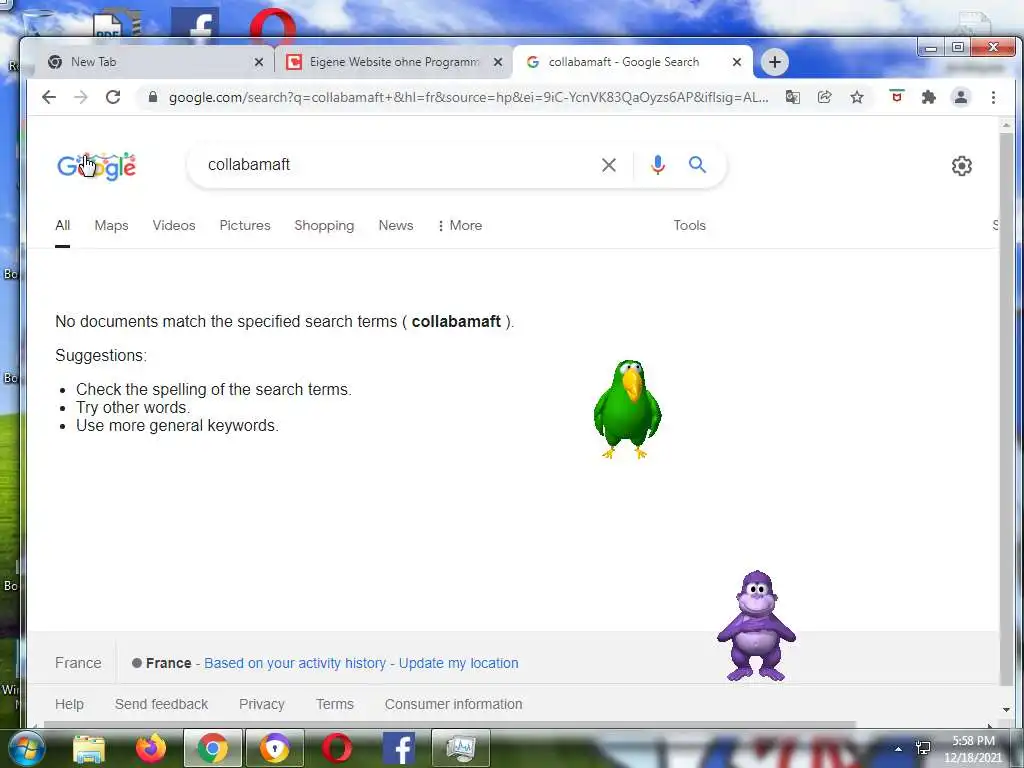Viewport: 1024px width, 768px height.
Task: Open the red shield extension icon
Action: click(x=897, y=97)
